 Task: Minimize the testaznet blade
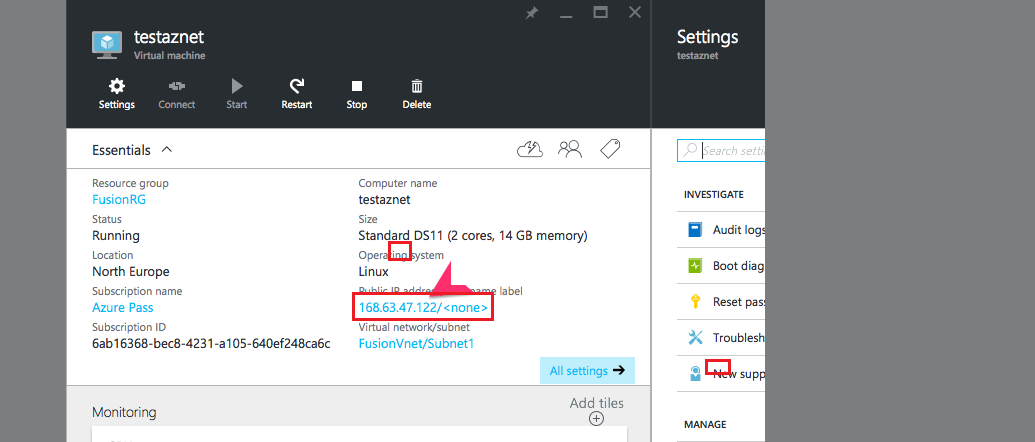tap(566, 15)
